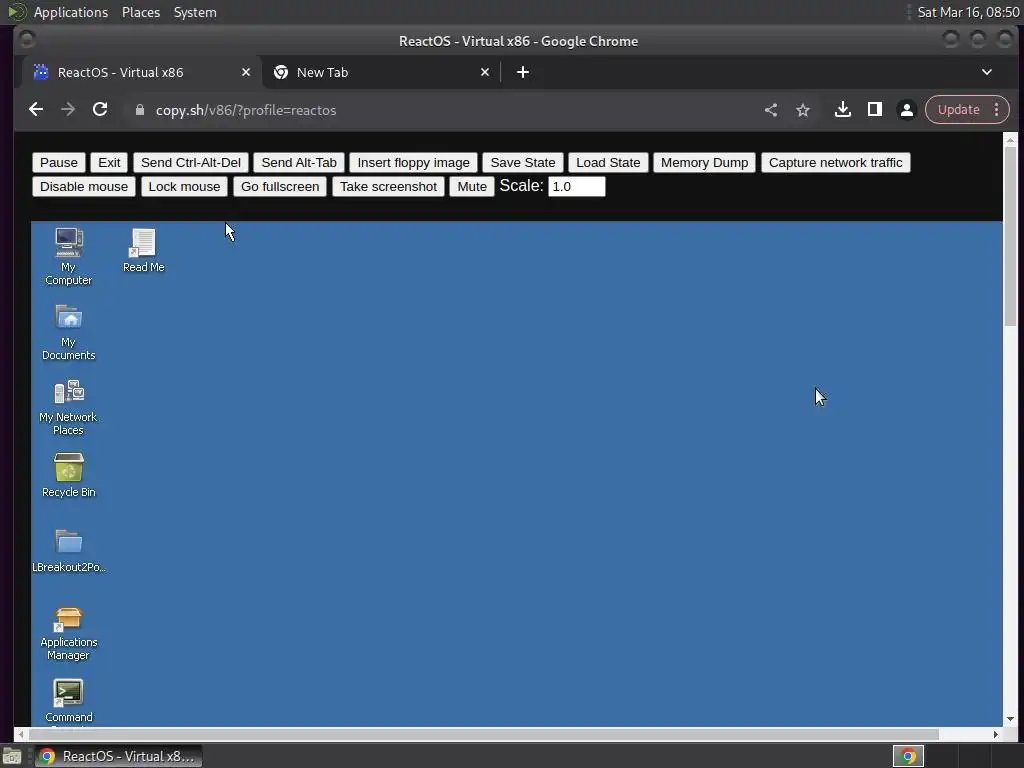Open tab search dropdown arrow

click(x=987, y=72)
